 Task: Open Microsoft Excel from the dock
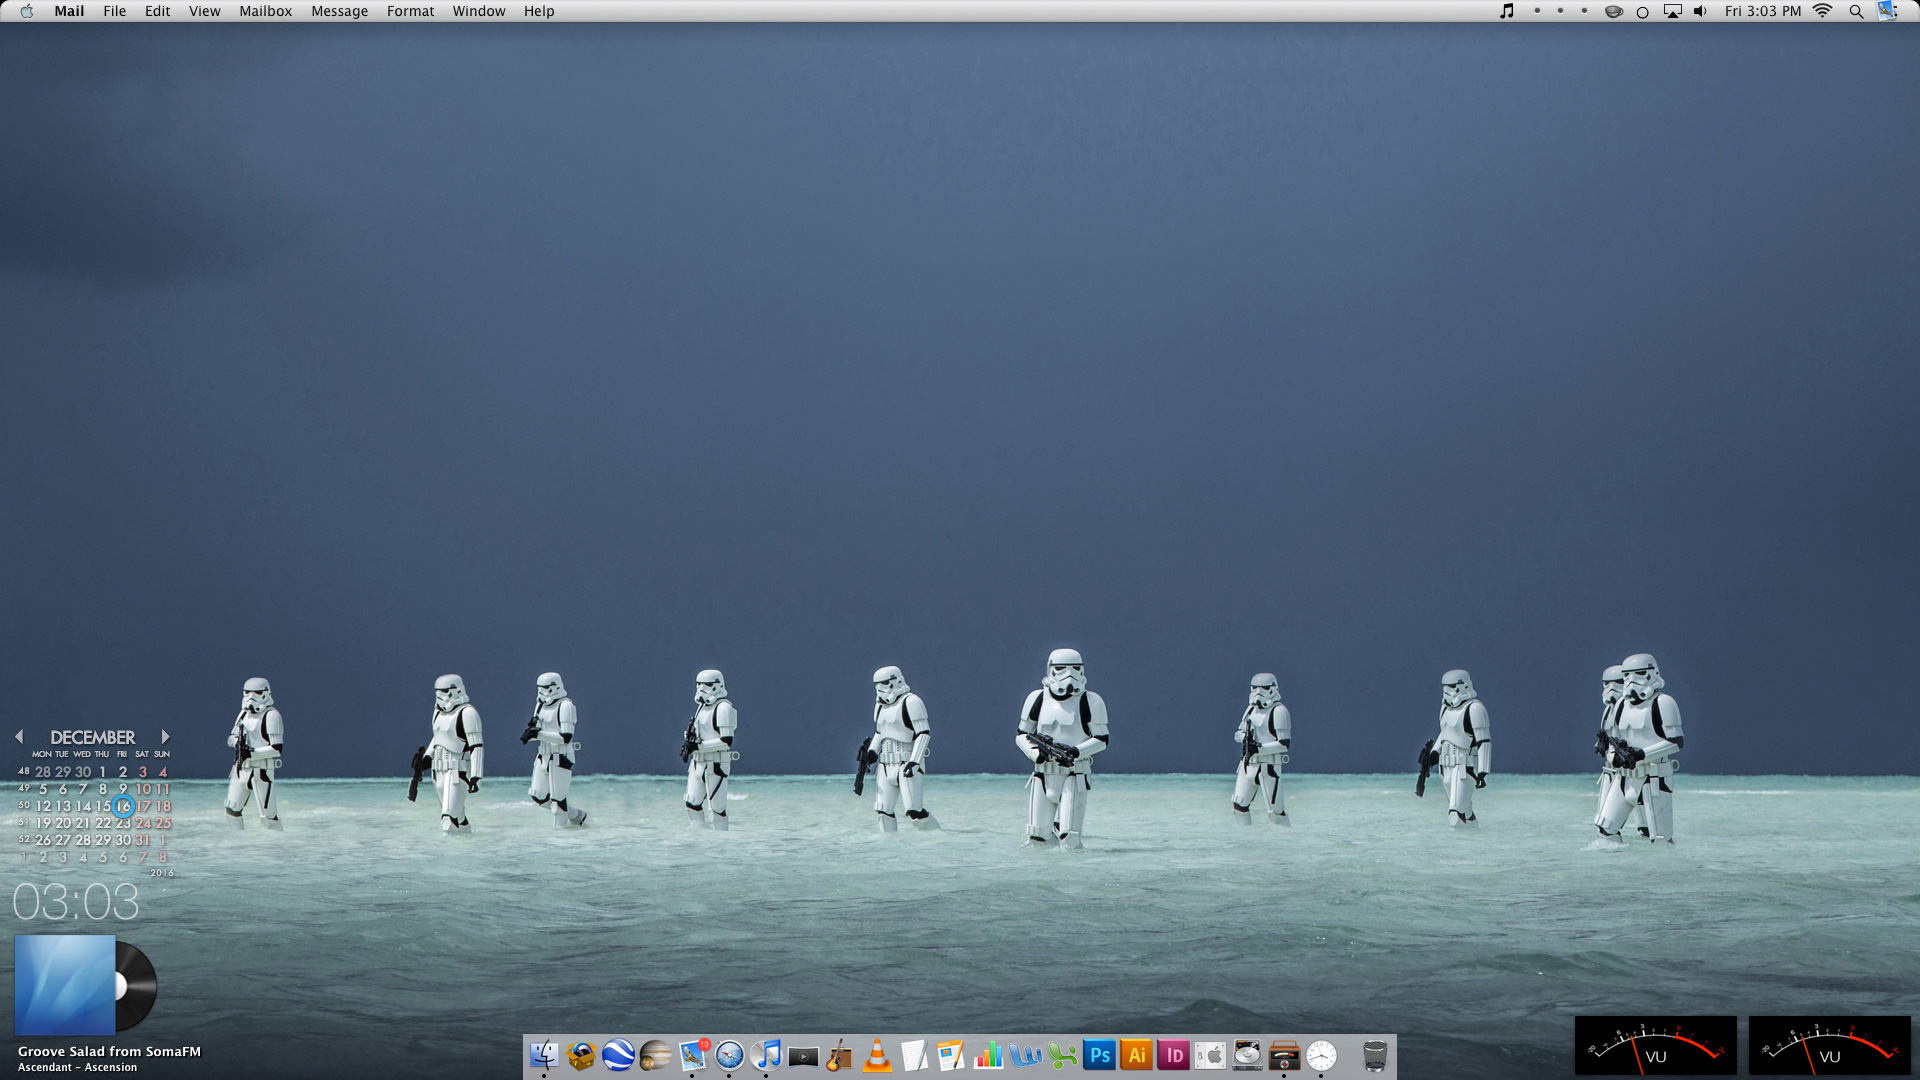[x=1062, y=1055]
